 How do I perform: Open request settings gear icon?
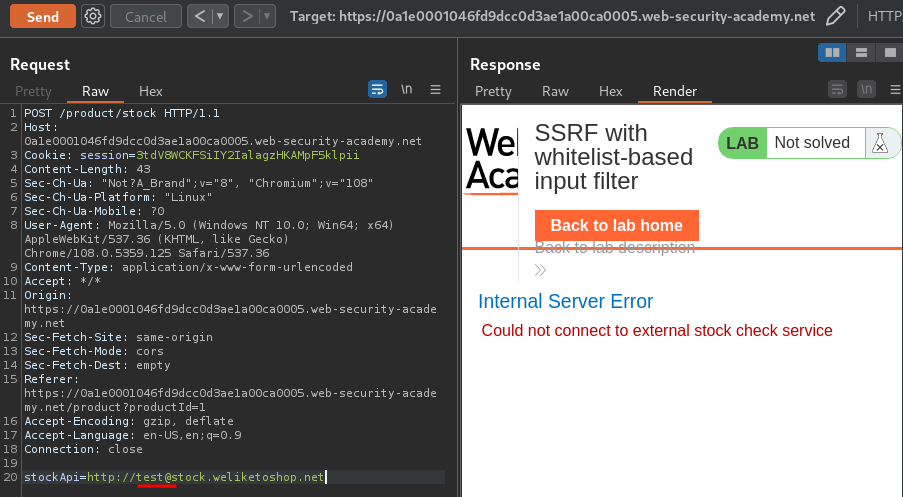click(93, 16)
